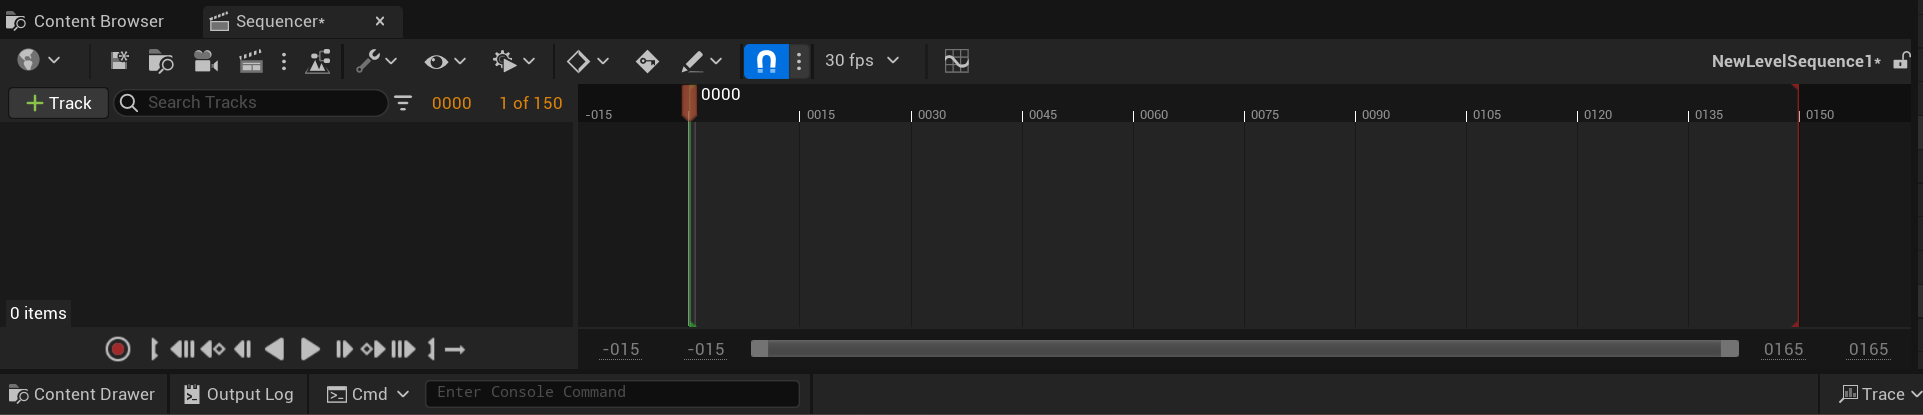
Task: Click the Render movie clapperboard icon
Action: point(251,61)
